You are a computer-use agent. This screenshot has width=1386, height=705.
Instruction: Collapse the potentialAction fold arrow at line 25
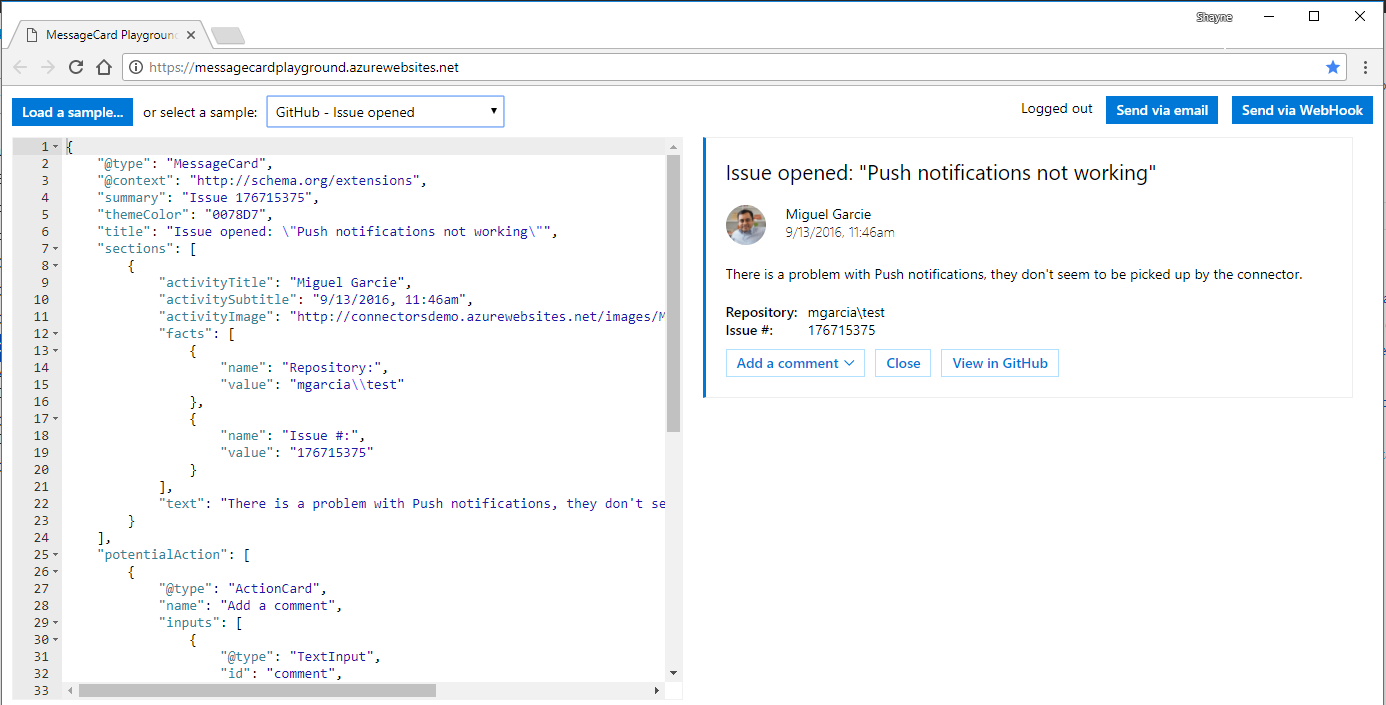click(x=56, y=554)
